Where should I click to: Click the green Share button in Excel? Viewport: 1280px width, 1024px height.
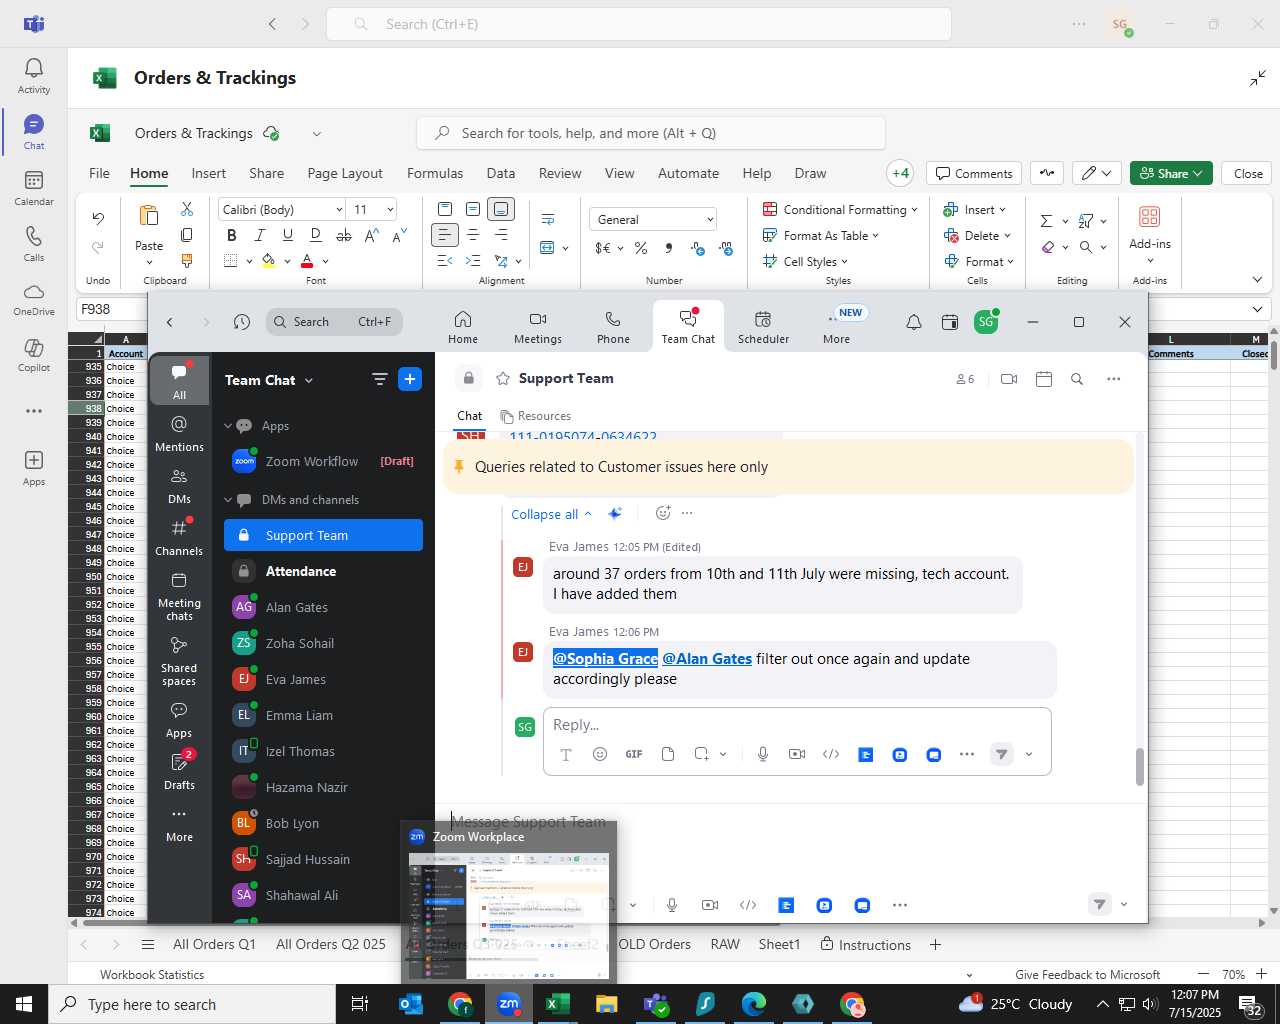coord(1171,173)
